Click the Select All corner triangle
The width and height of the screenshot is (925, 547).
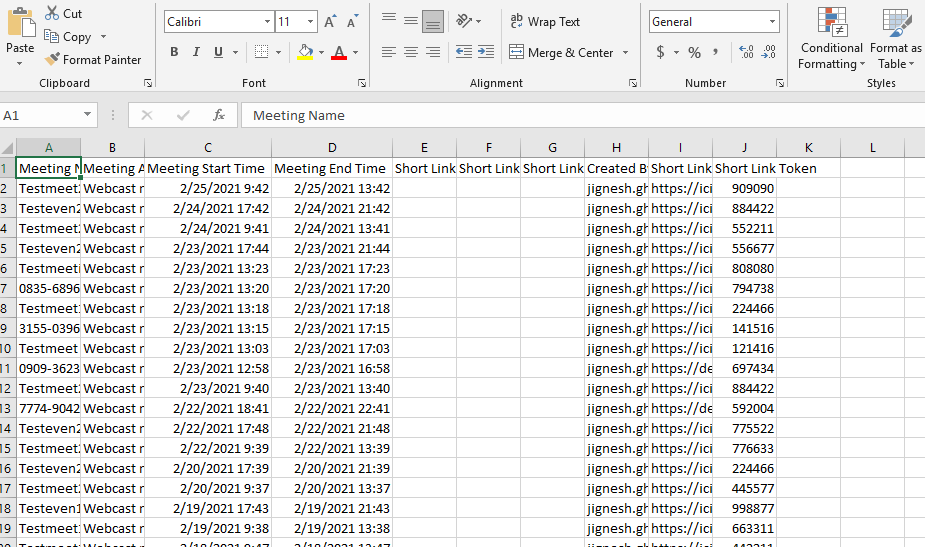[x=8, y=148]
